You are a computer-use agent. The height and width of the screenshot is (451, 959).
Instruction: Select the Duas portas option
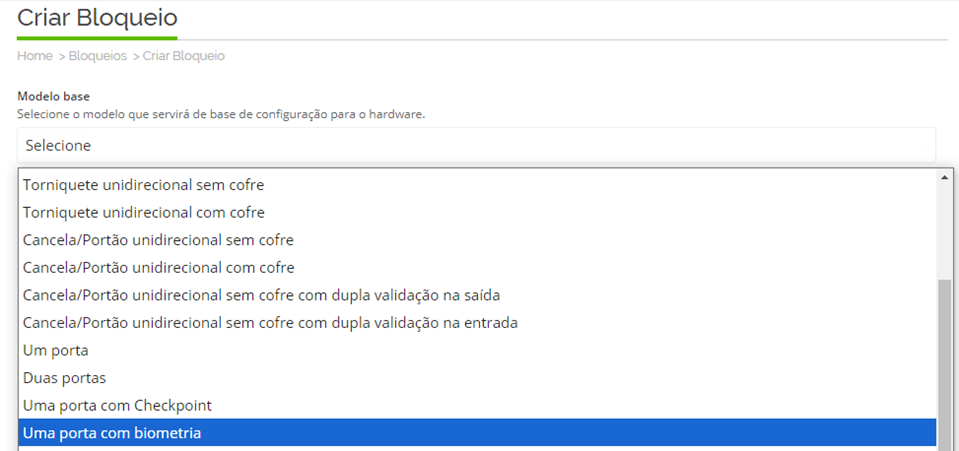coord(477,378)
